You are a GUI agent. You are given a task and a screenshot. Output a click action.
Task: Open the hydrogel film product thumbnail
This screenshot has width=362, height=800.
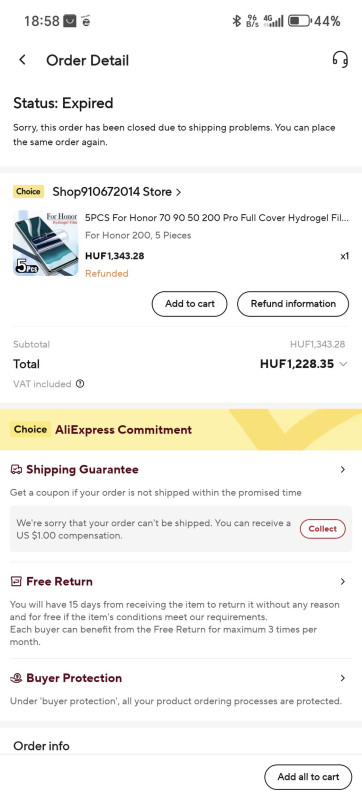[x=46, y=243]
